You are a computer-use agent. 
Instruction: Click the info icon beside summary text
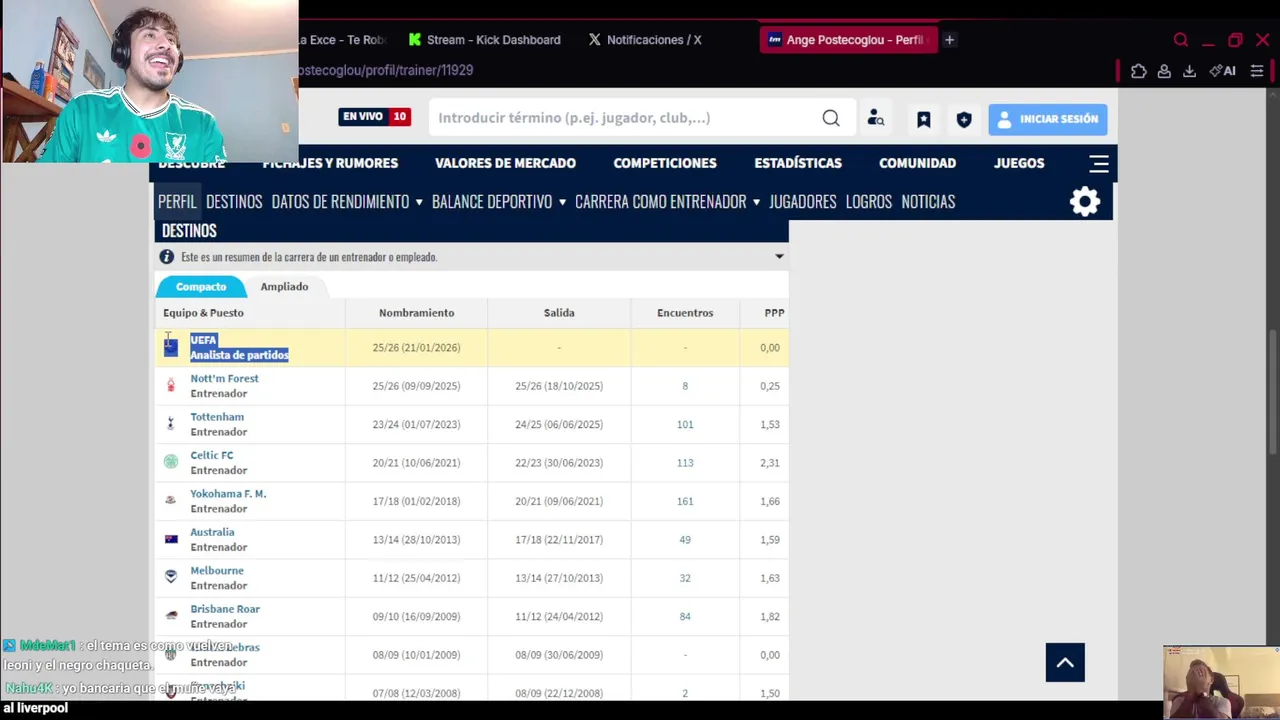pyautogui.click(x=167, y=257)
